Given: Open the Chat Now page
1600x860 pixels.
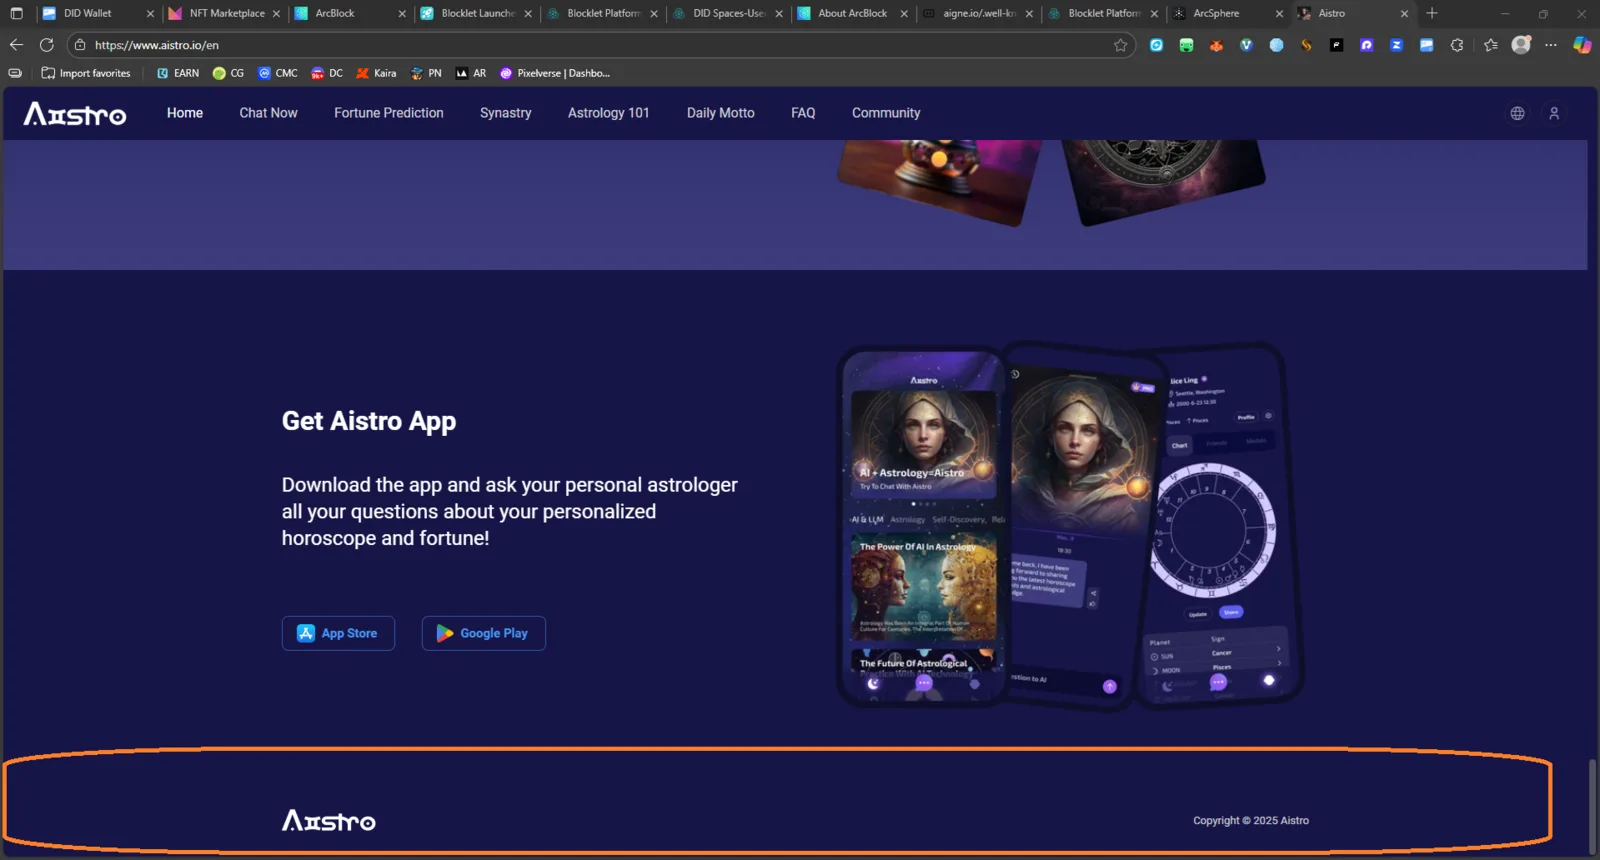Looking at the screenshot, I should pos(268,113).
